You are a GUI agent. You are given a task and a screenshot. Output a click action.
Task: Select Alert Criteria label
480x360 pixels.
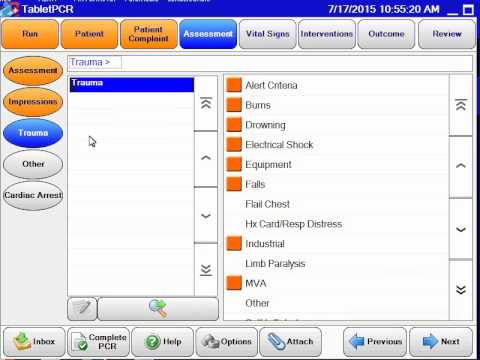point(271,85)
